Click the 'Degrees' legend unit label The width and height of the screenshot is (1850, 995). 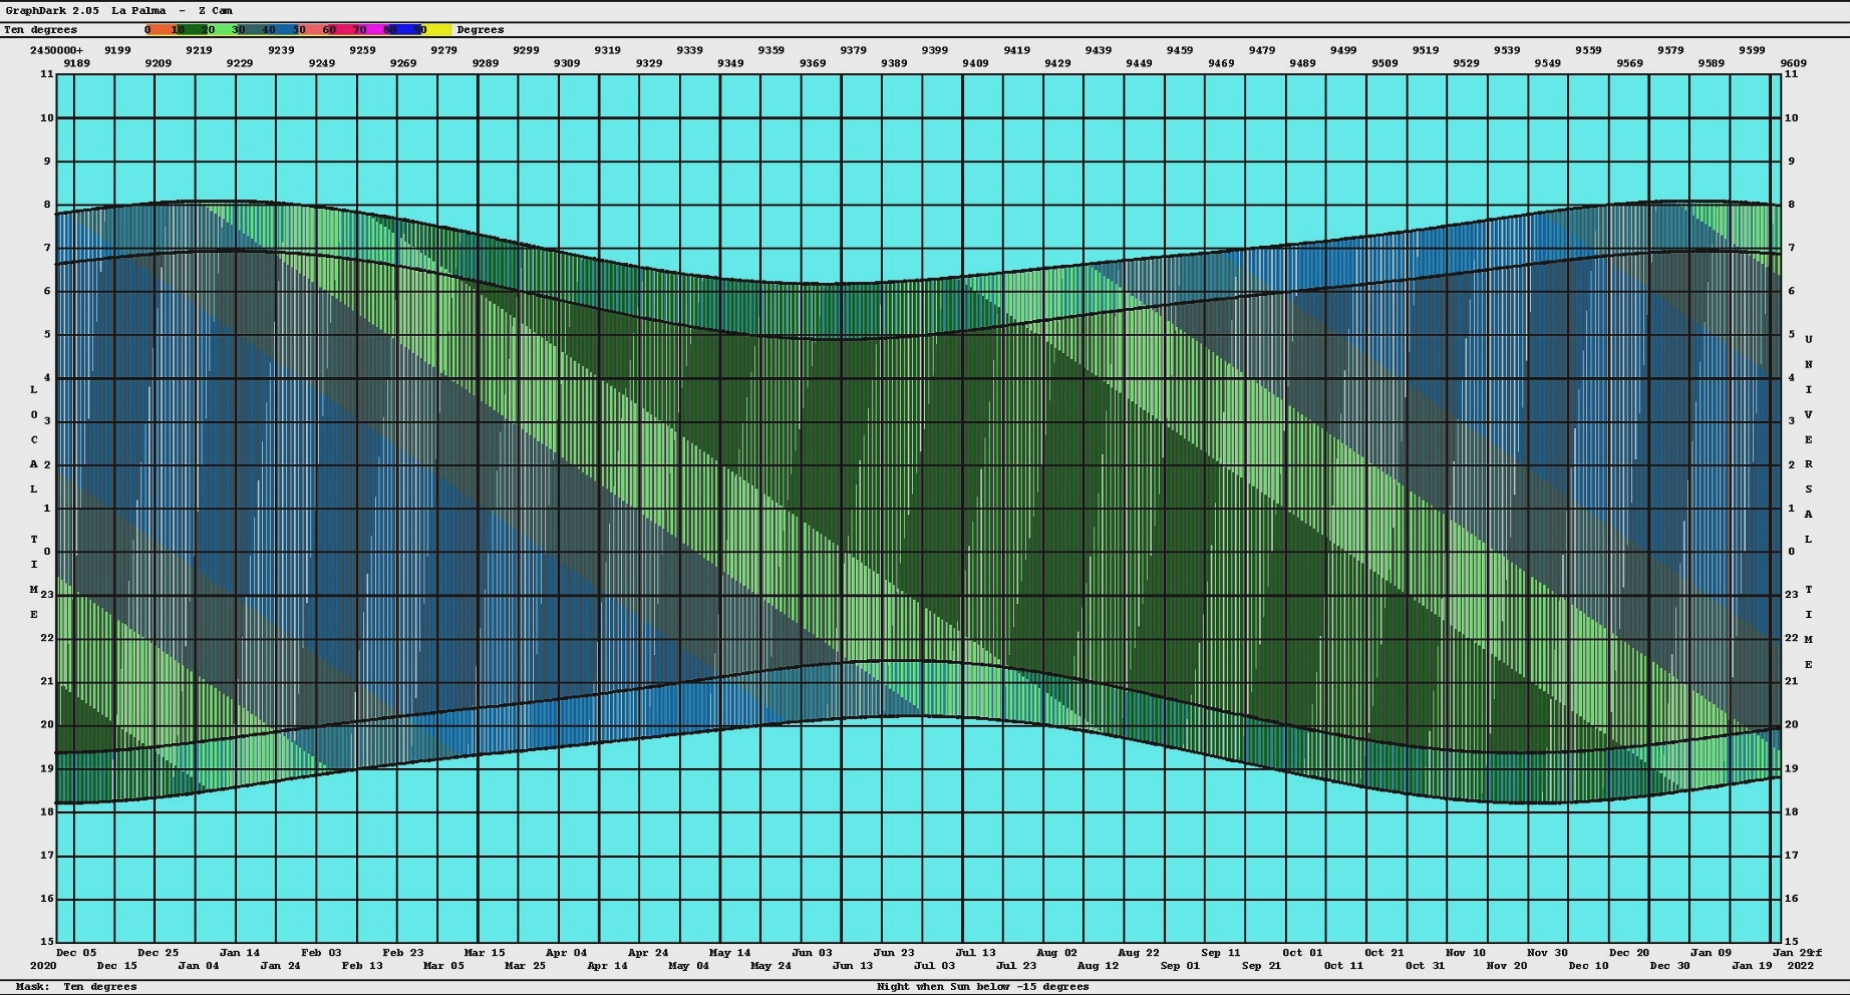click(x=480, y=30)
